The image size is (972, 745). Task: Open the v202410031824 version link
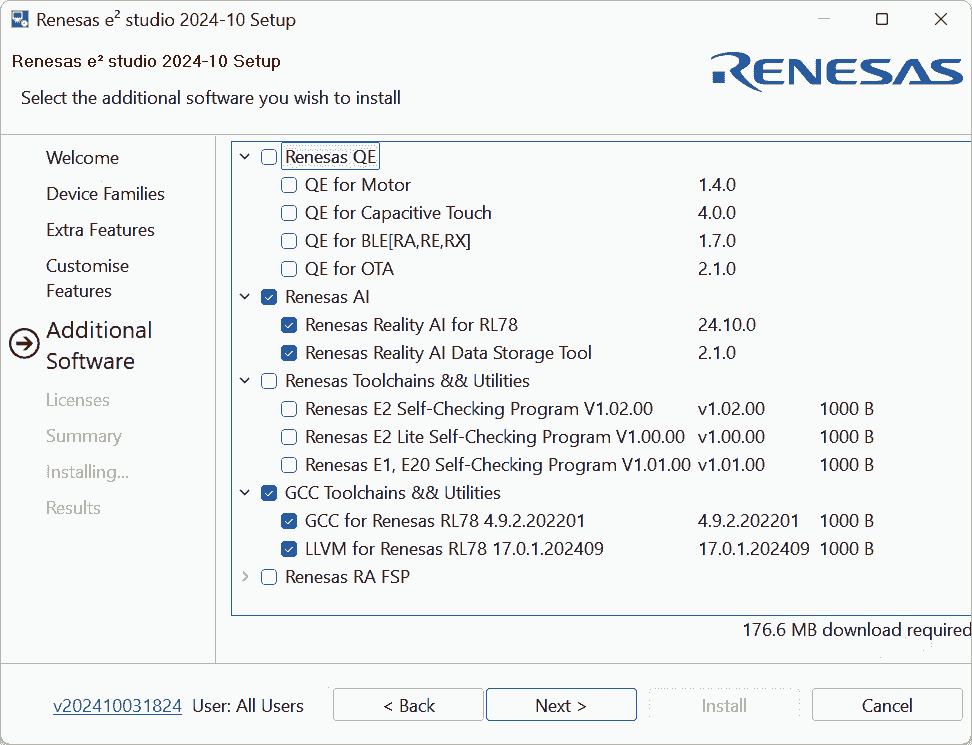117,706
